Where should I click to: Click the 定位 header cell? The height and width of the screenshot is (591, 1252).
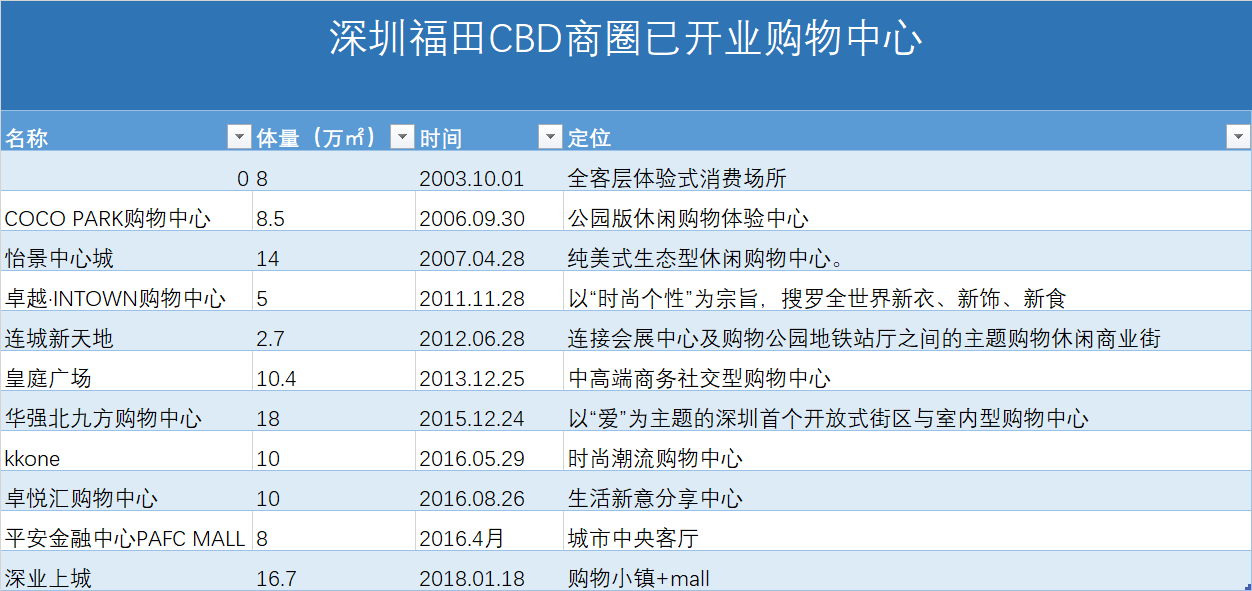click(907, 131)
